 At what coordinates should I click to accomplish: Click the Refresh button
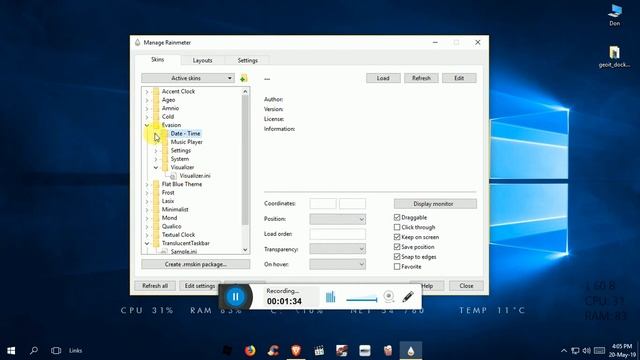421,78
